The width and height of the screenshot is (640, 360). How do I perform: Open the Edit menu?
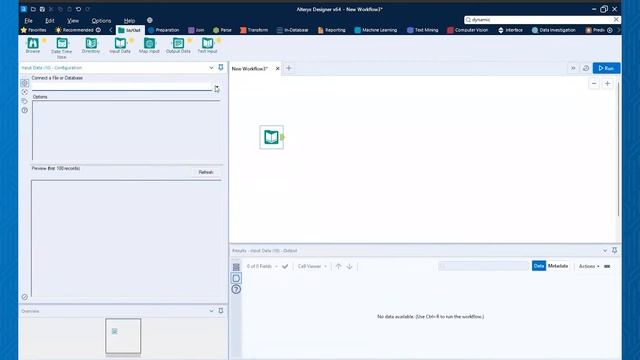click(x=50, y=20)
